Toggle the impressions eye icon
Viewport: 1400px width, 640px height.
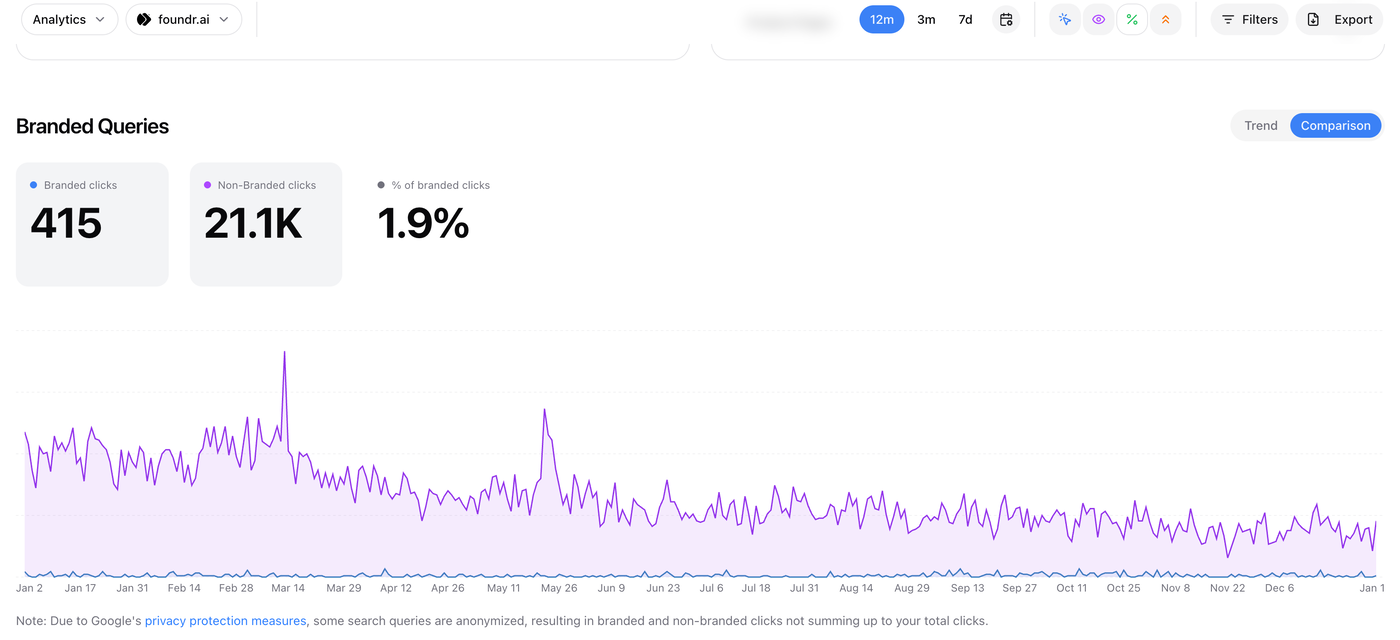click(1098, 20)
